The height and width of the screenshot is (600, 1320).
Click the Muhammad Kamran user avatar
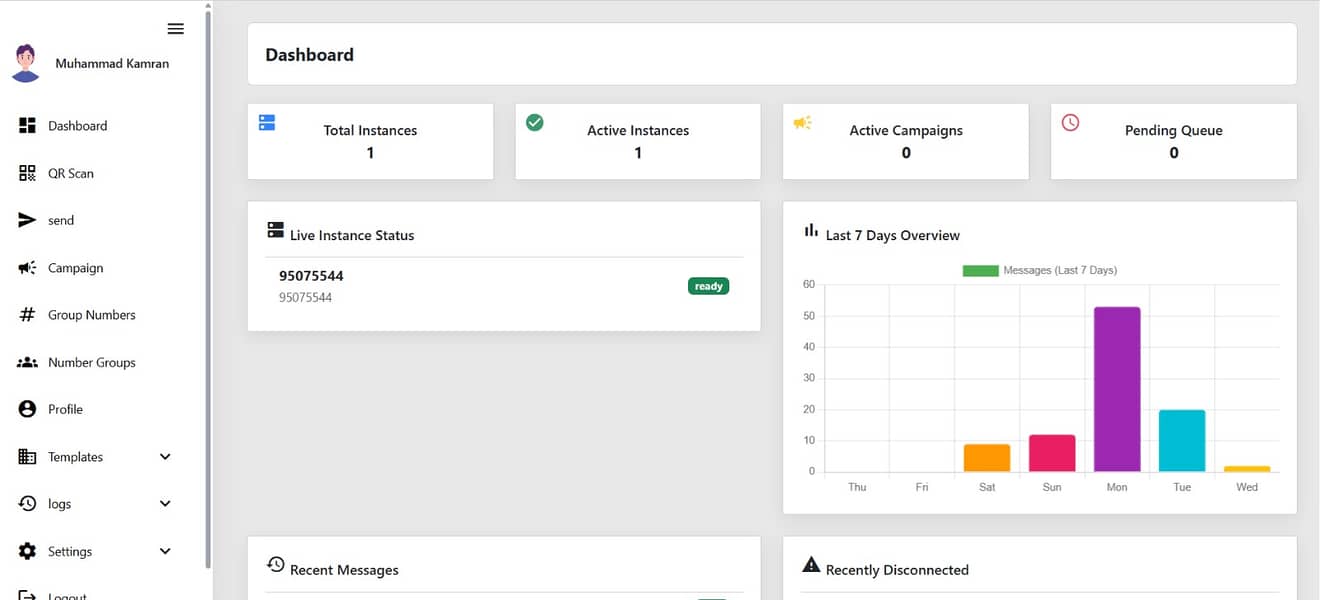[x=26, y=63]
